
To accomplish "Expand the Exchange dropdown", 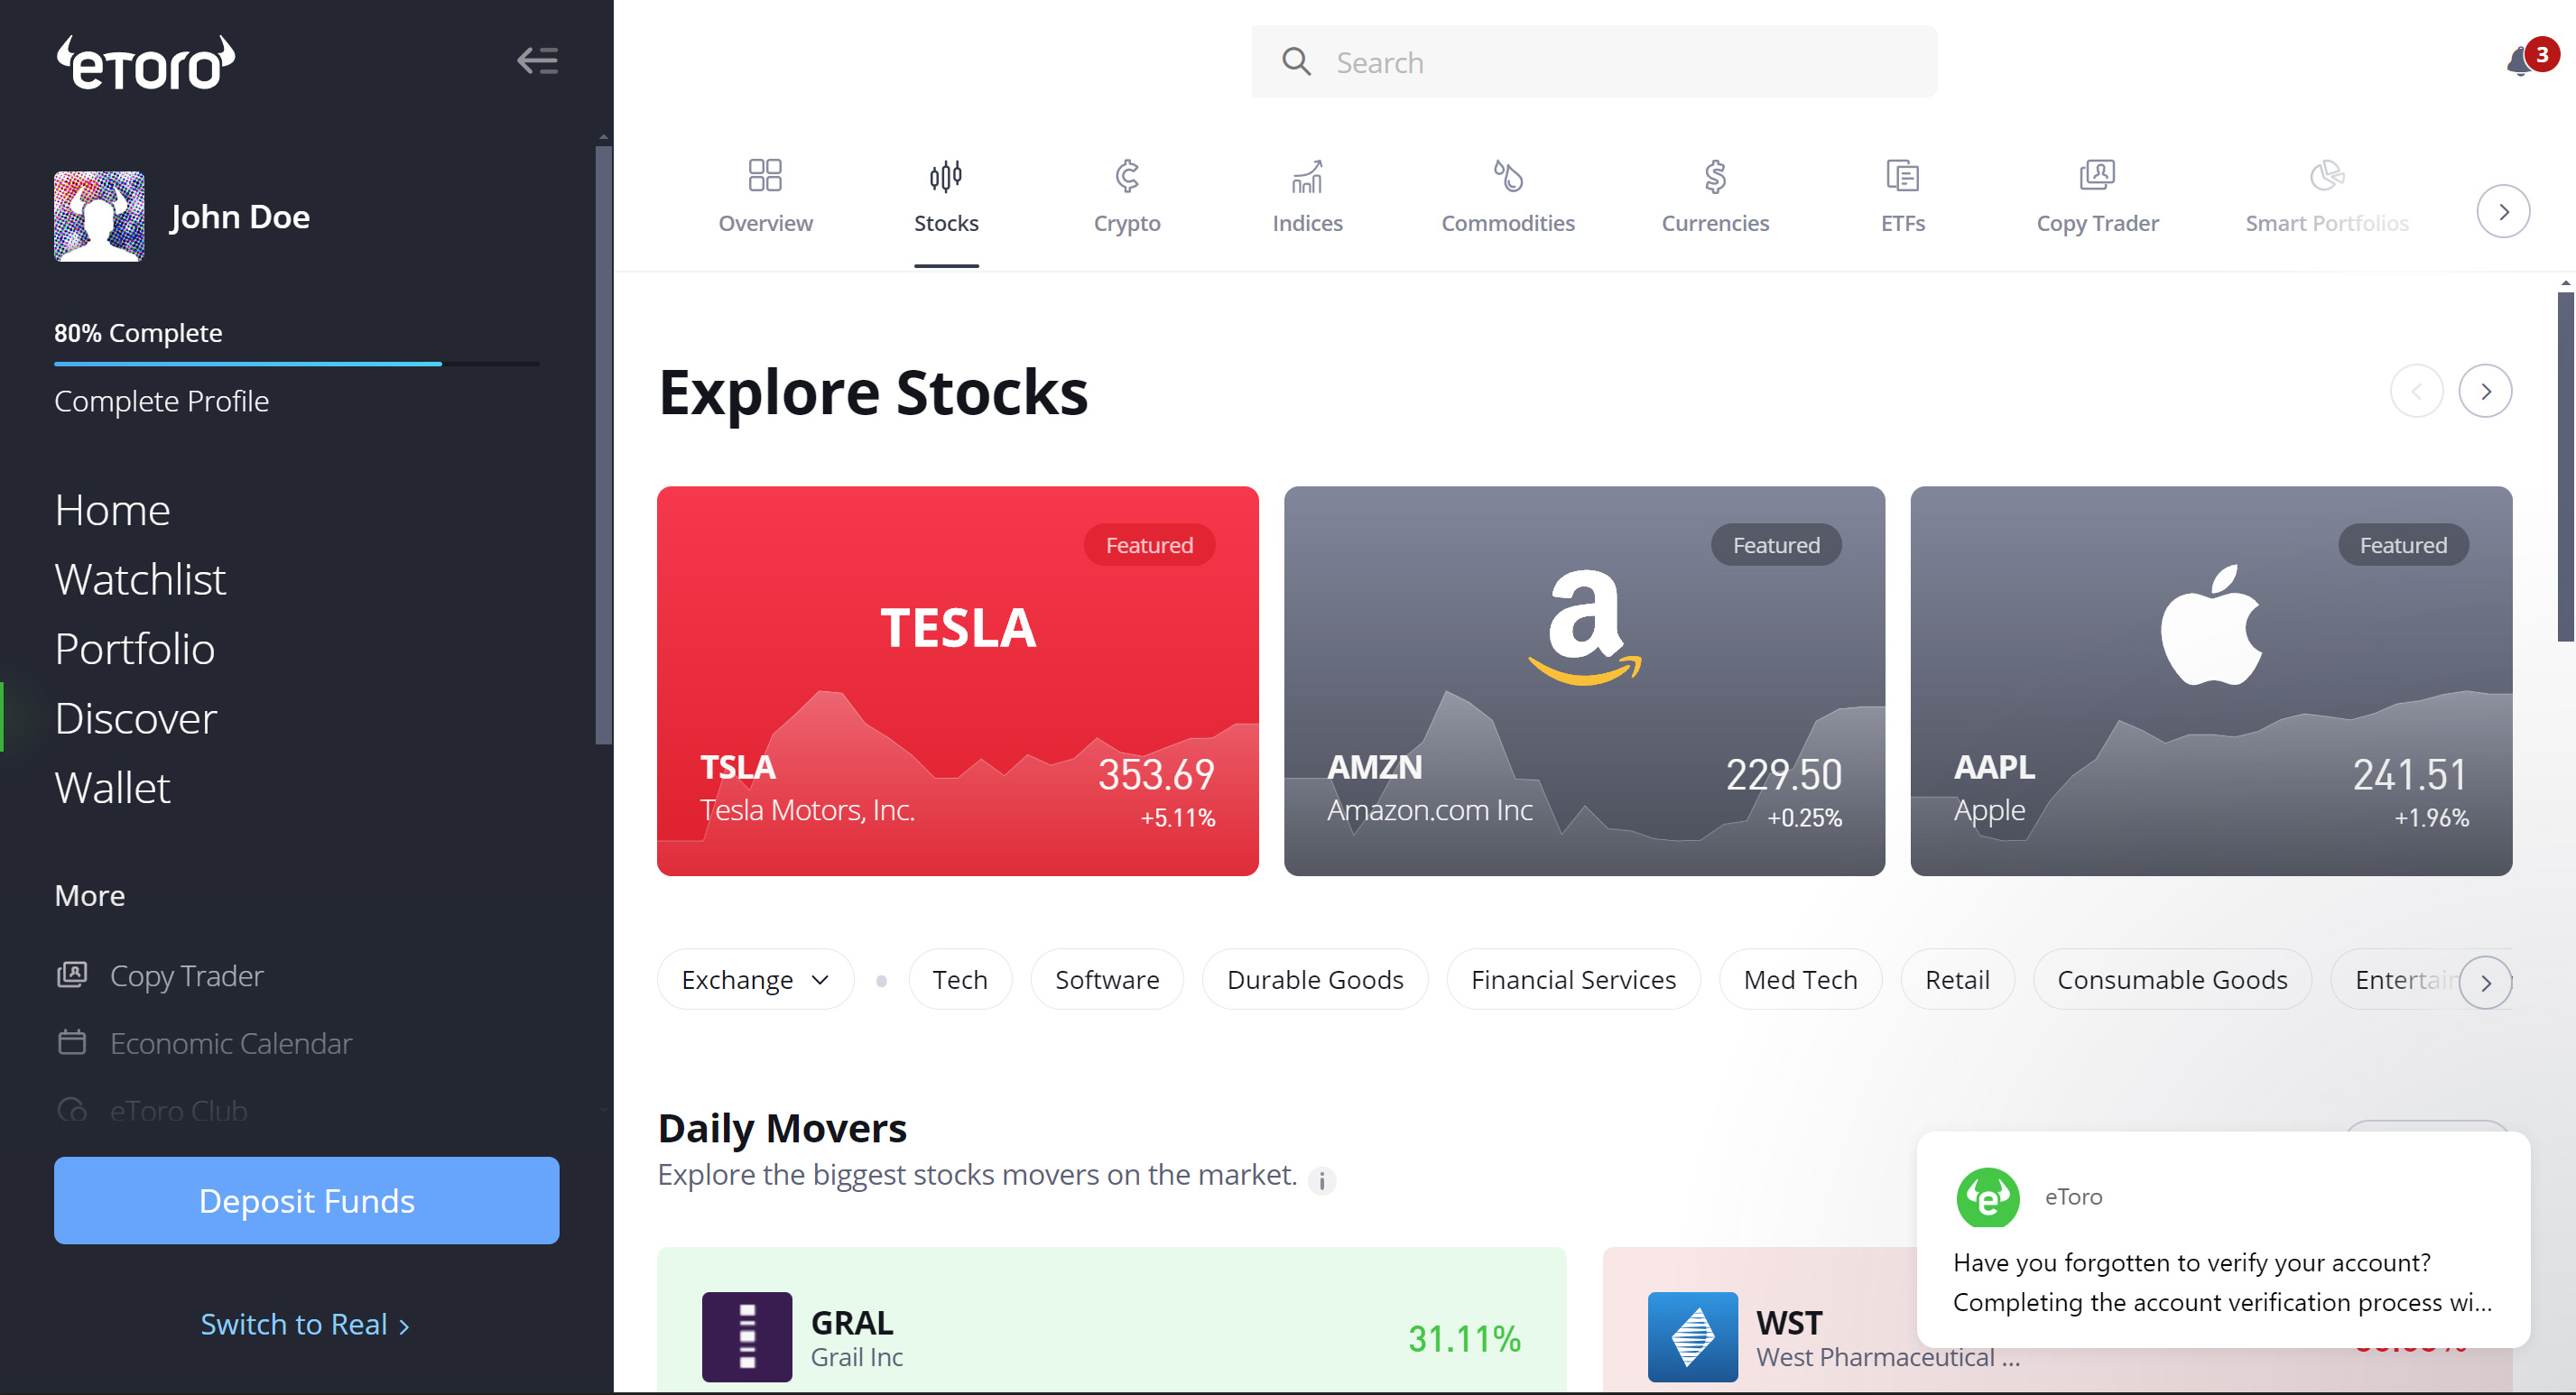I will 755,980.
